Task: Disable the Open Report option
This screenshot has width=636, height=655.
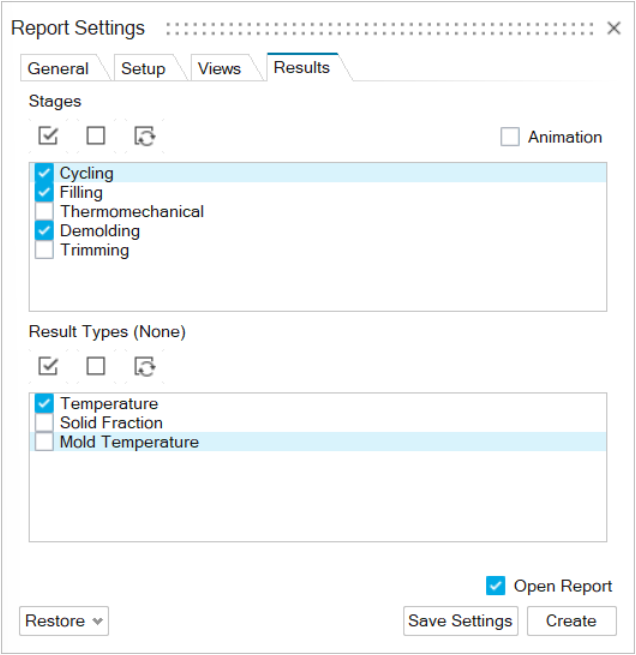Action: [x=496, y=586]
